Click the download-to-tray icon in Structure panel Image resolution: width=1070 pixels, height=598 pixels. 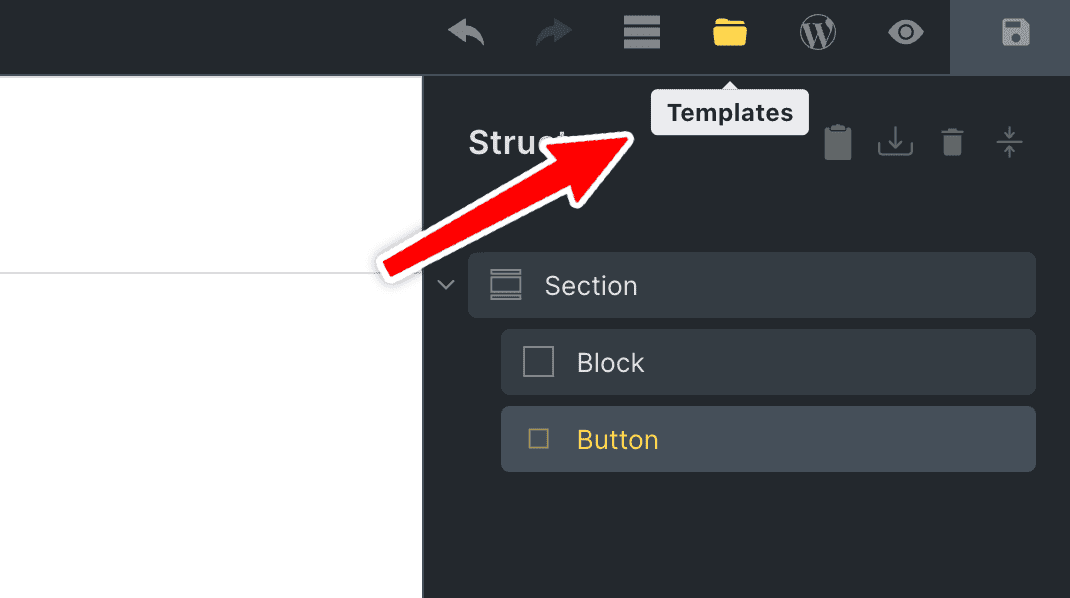coord(895,143)
